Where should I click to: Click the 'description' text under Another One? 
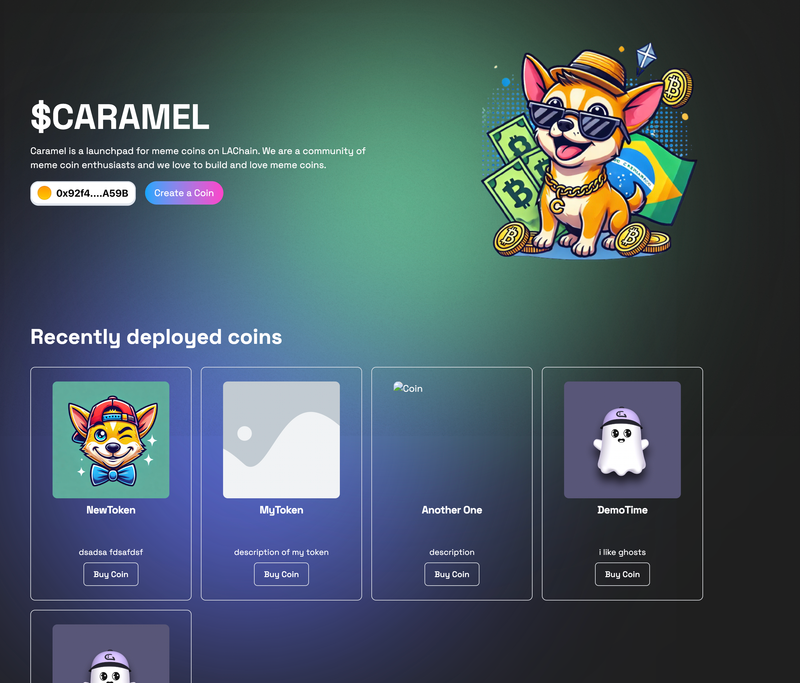[452, 552]
